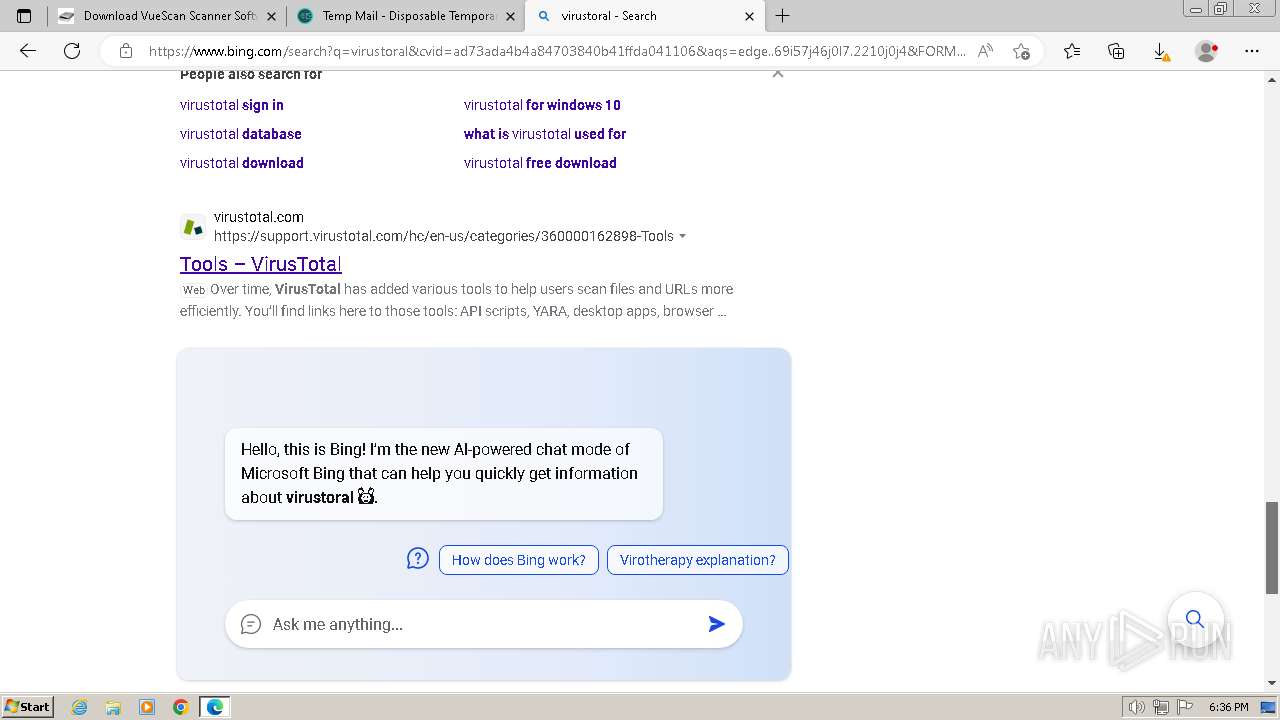Go back to the previous page

[28, 51]
